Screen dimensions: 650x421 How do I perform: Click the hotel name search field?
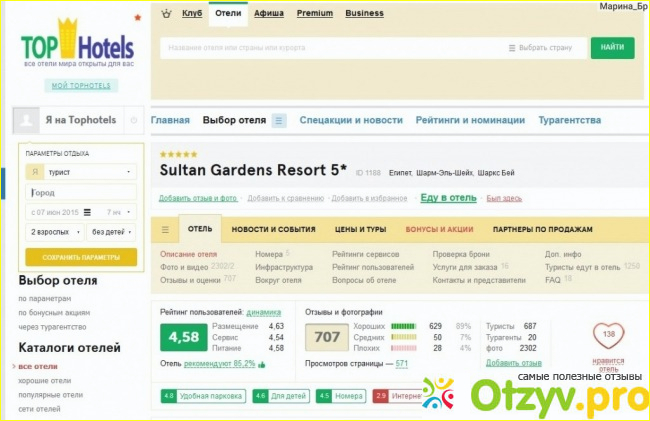pos(330,47)
